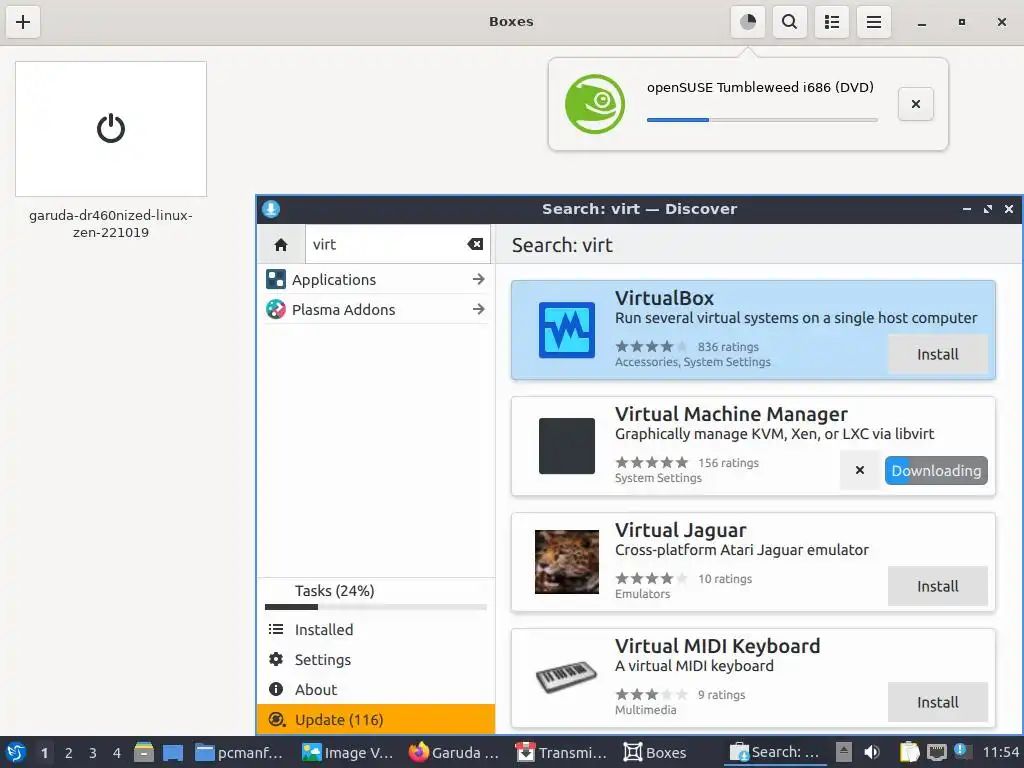Open the Virtual Machine Manager title
Image resolution: width=1024 pixels, height=768 pixels.
731,414
